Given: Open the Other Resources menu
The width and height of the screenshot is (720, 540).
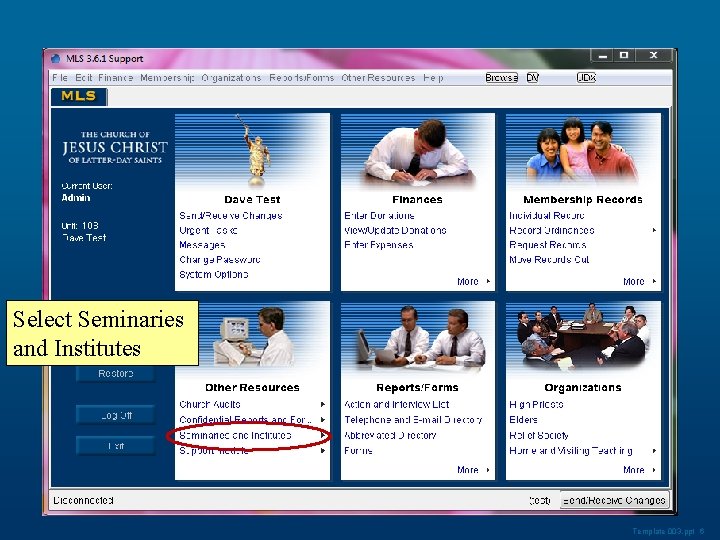Looking at the screenshot, I should tap(378, 78).
